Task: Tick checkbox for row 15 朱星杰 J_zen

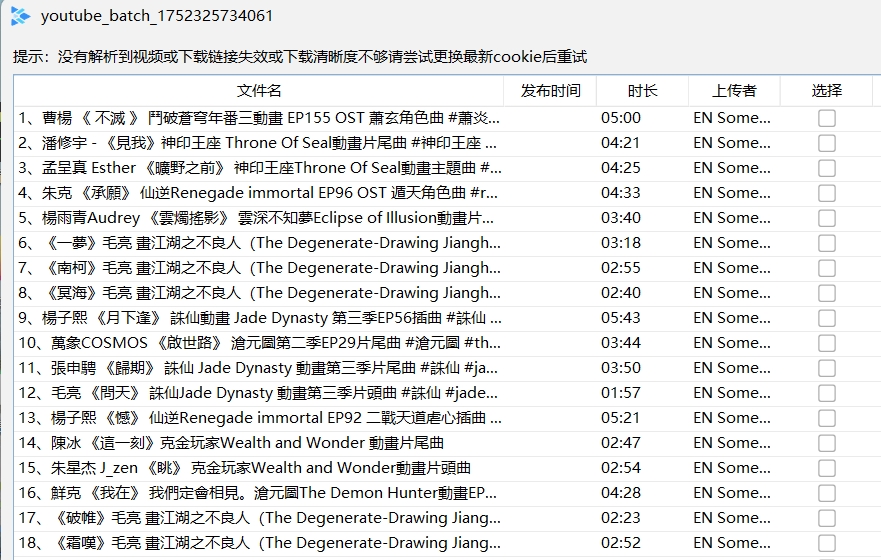Action: tap(826, 468)
